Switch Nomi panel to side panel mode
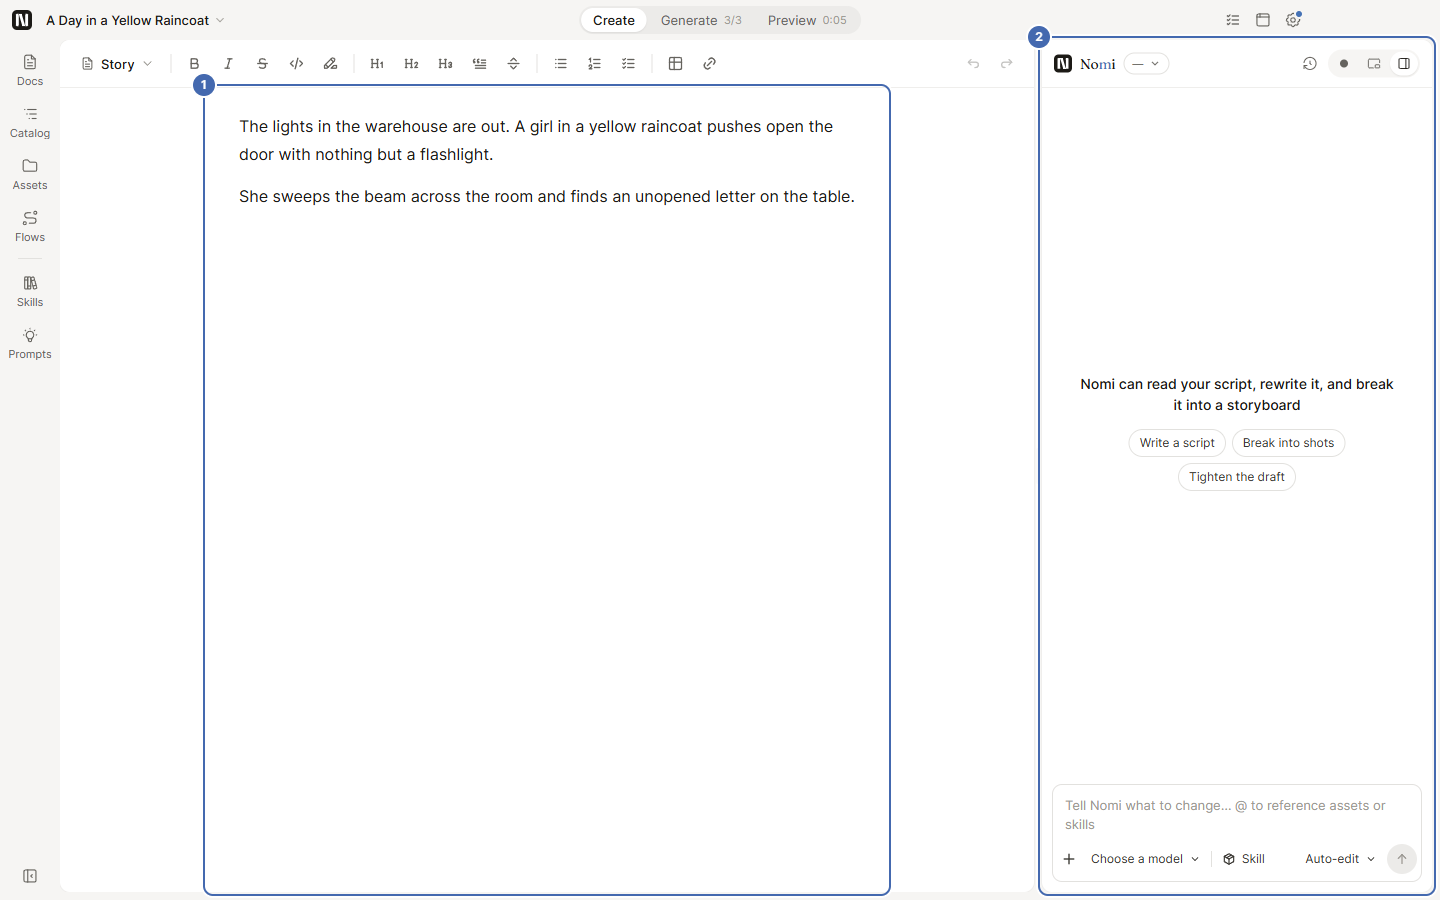 pyautogui.click(x=1404, y=64)
